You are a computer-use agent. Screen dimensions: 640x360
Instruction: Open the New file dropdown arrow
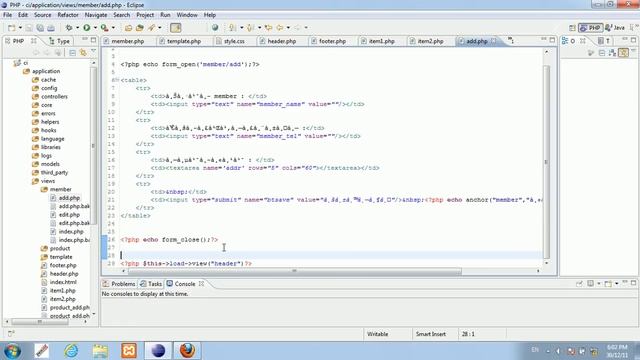[20, 28]
